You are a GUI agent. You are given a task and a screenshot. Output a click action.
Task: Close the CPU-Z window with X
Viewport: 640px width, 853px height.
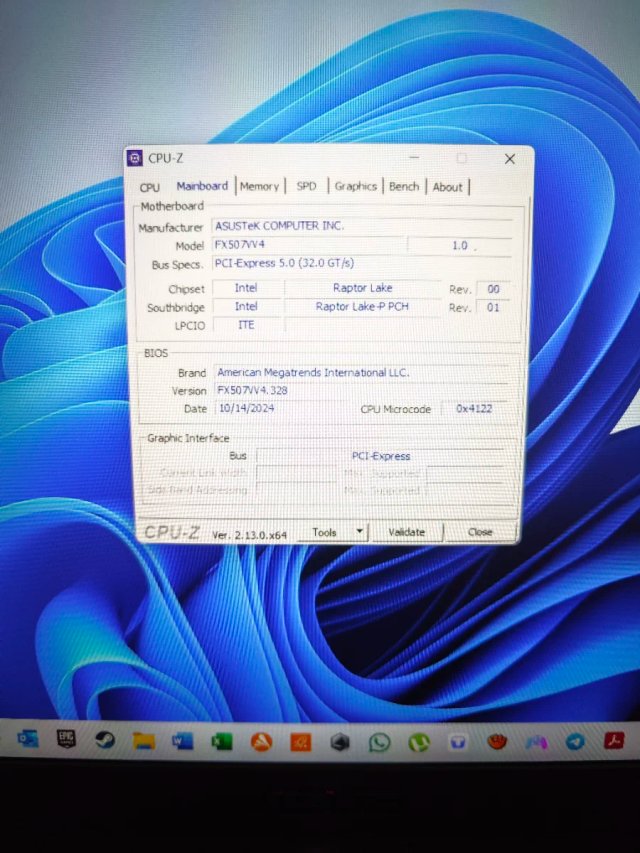pos(510,159)
